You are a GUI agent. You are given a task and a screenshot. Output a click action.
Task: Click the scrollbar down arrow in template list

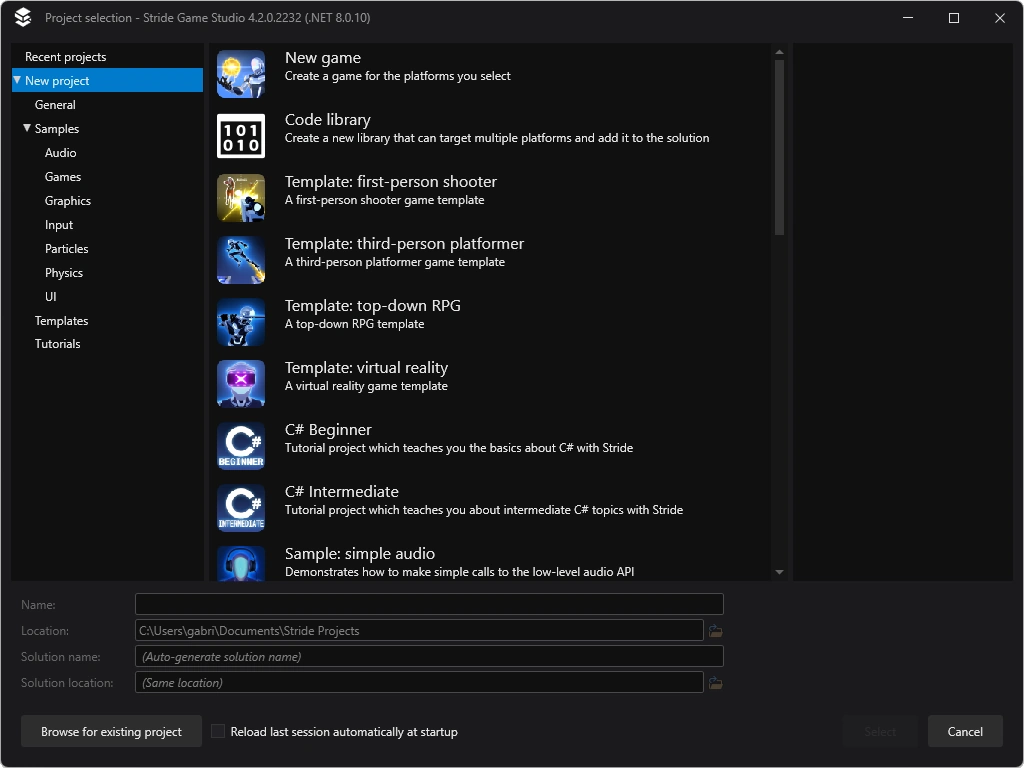[778, 572]
